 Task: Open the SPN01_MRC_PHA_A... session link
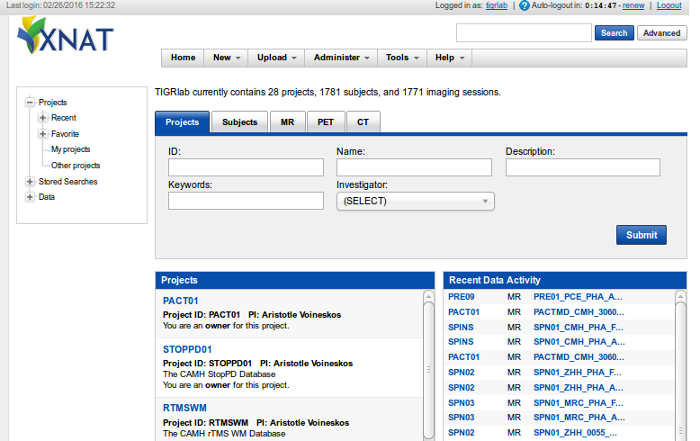tap(579, 417)
